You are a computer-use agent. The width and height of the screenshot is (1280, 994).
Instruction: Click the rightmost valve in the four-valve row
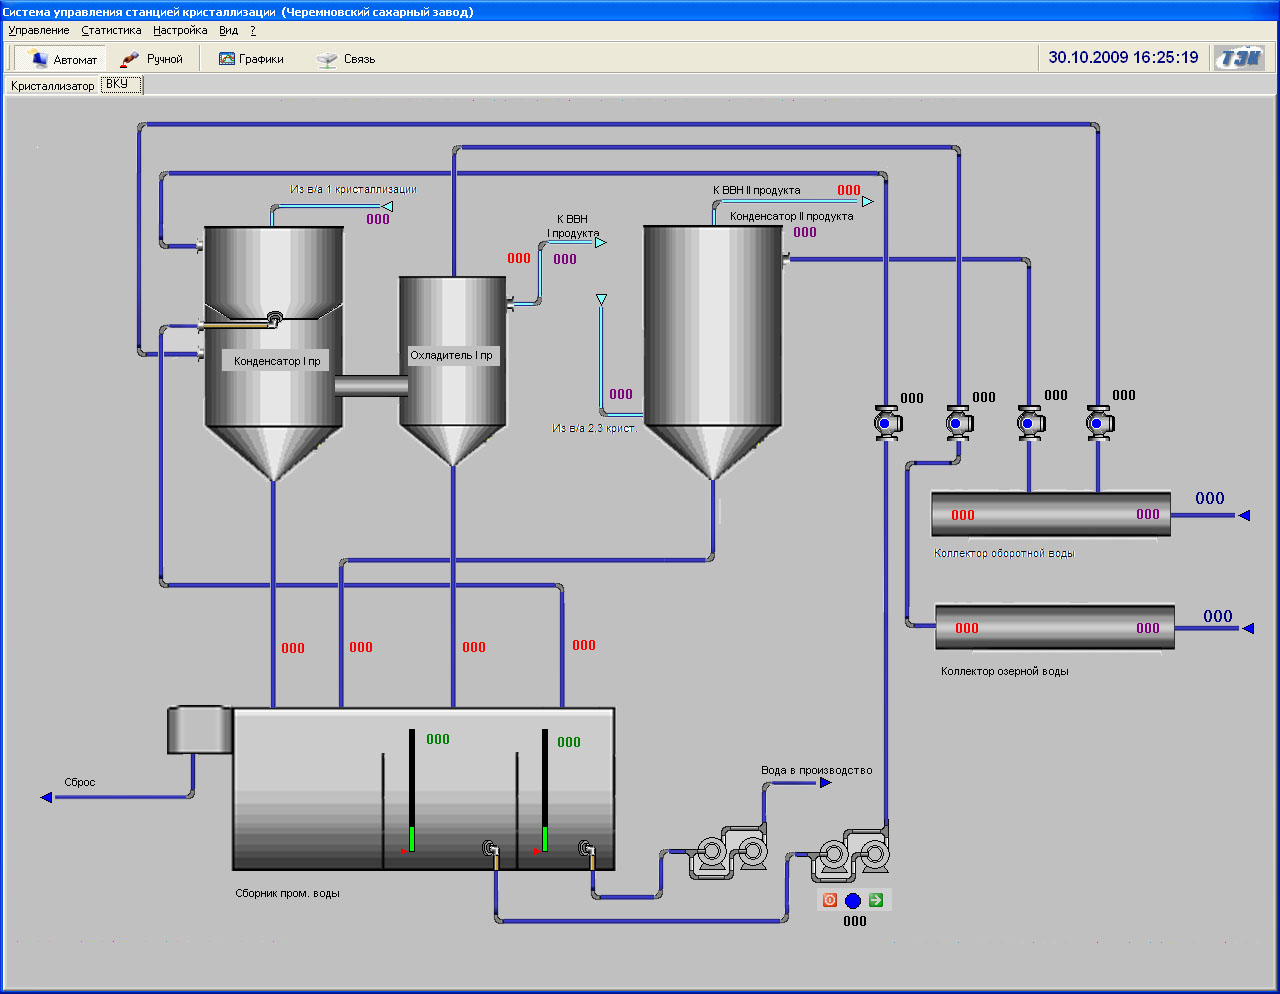[1098, 423]
